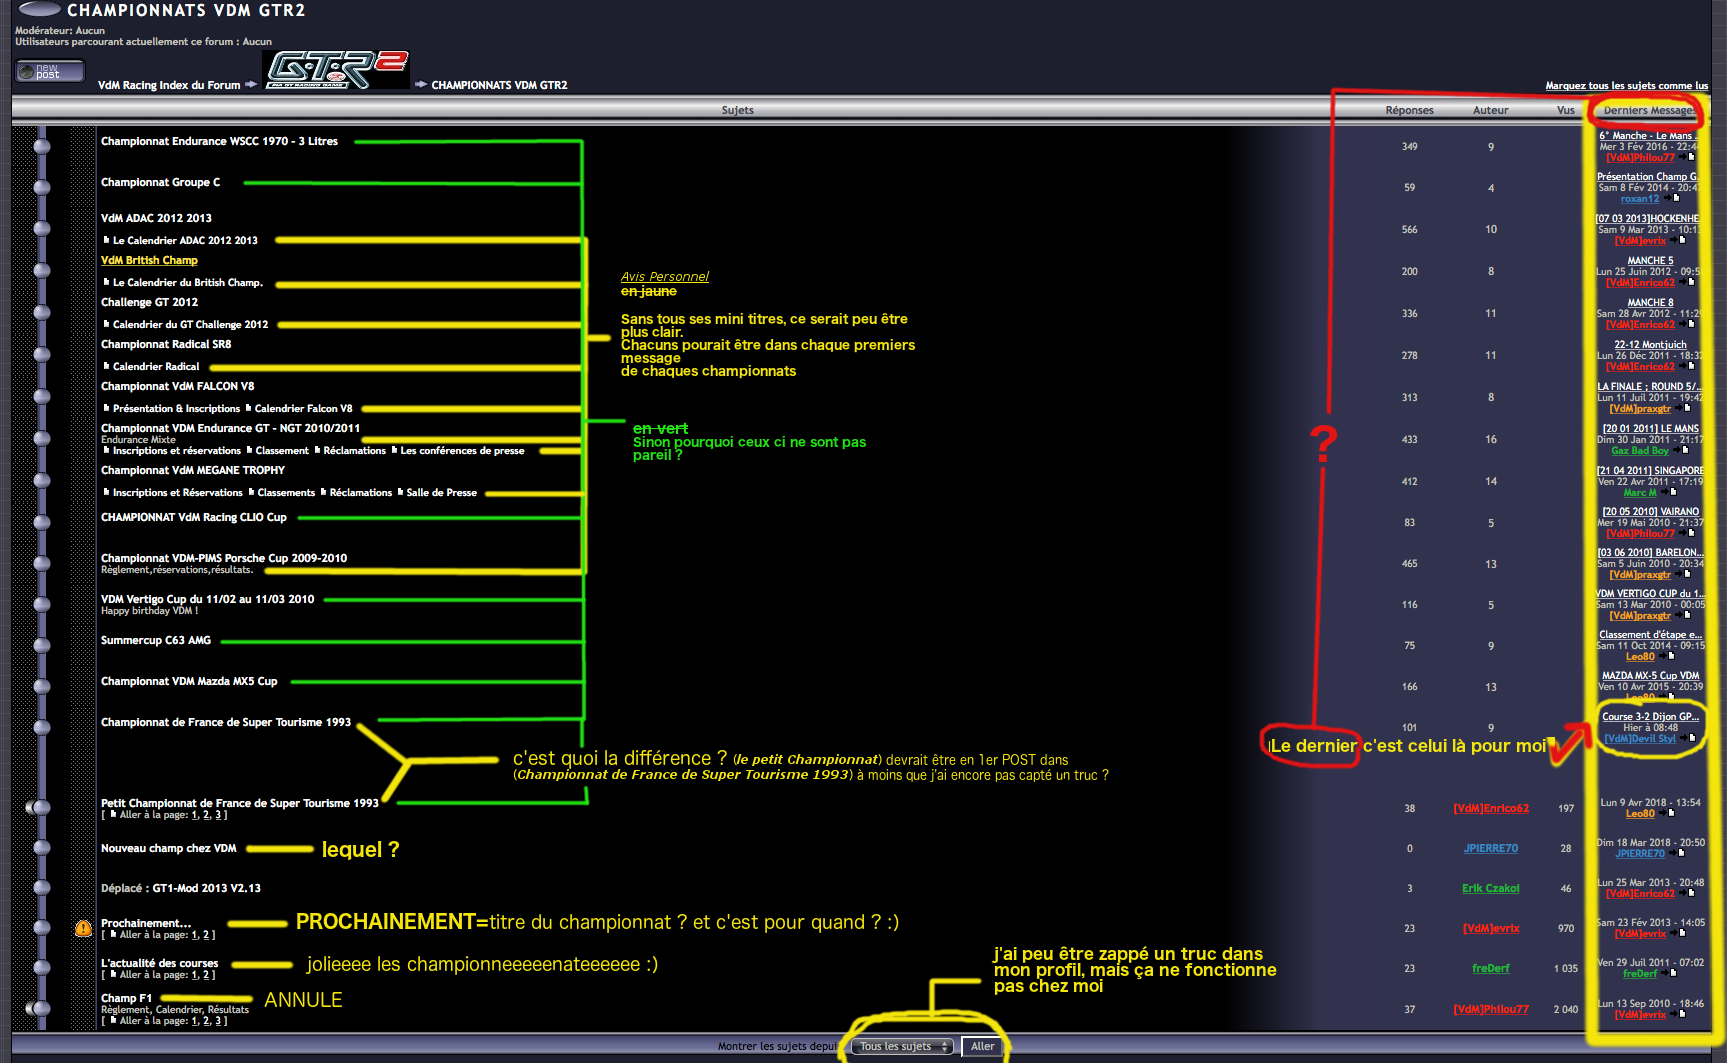Click Marquez tous les sujets comme lus
Image resolution: width=1727 pixels, height=1063 pixels.
(x=1626, y=86)
